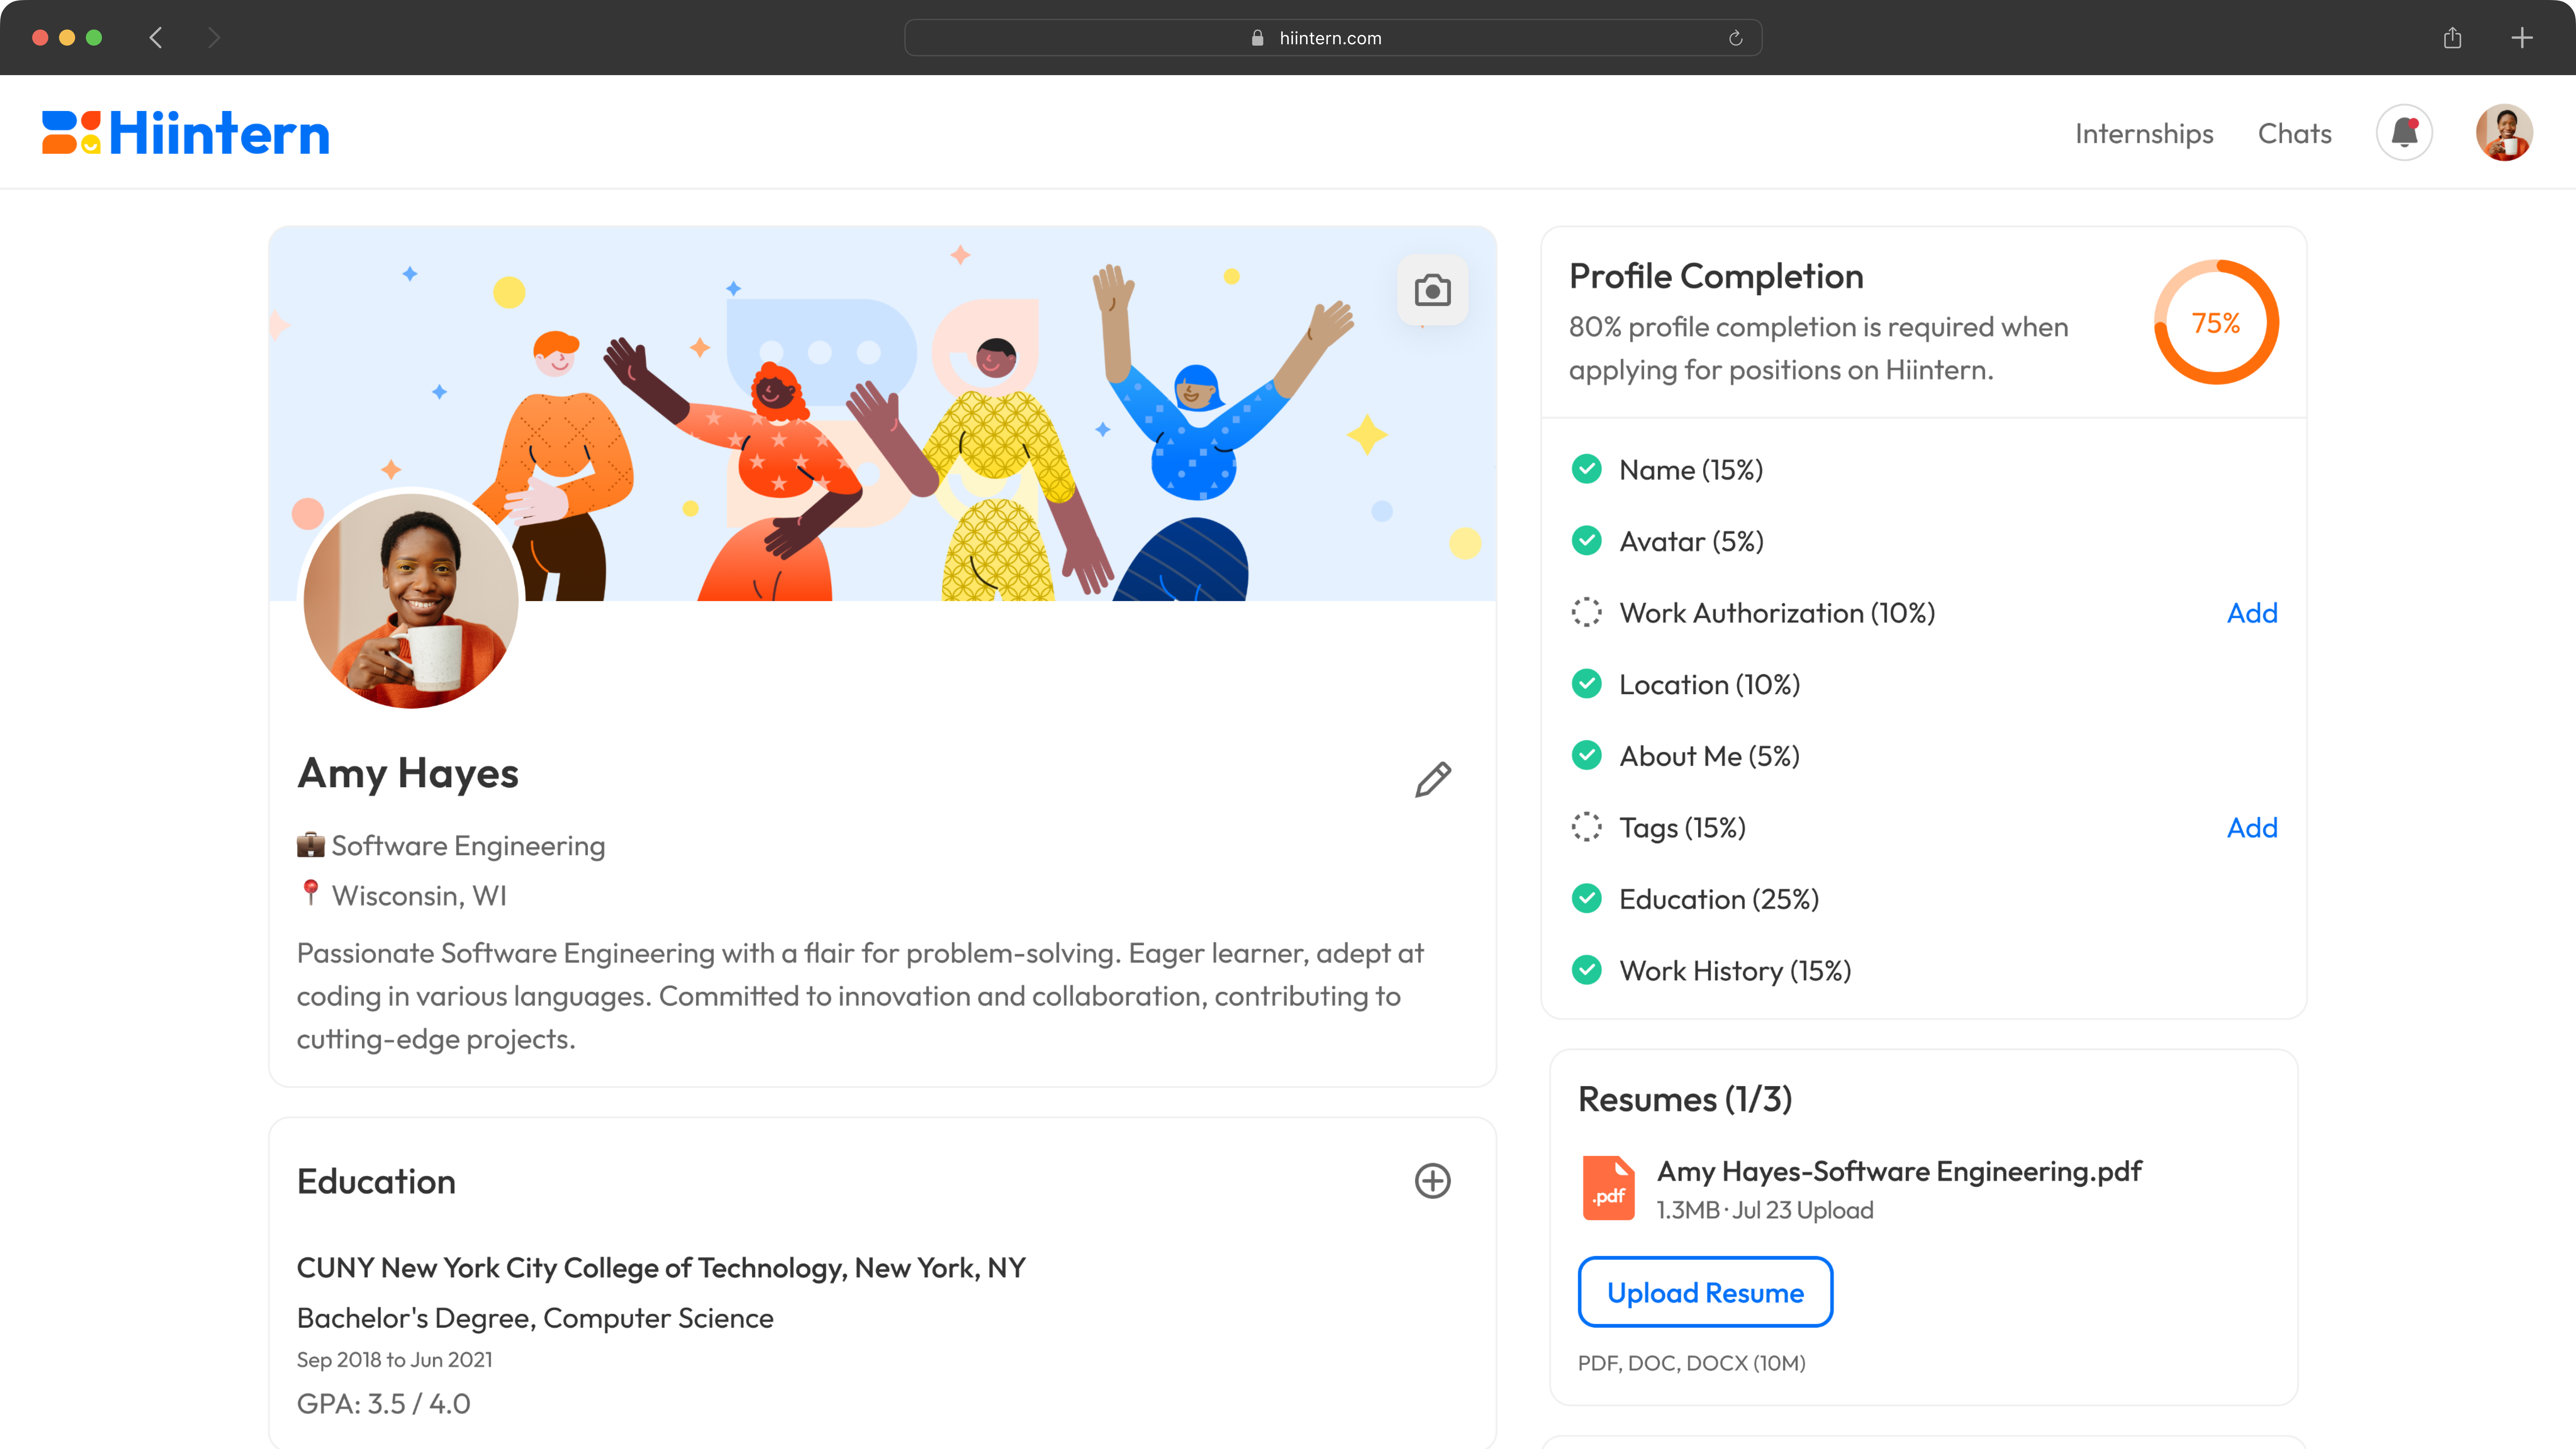Open the user avatar menu in header

click(x=2504, y=132)
